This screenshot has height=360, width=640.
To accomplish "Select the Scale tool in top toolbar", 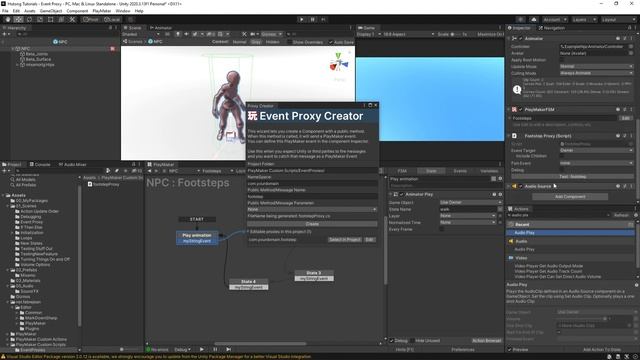I will click(40, 19).
